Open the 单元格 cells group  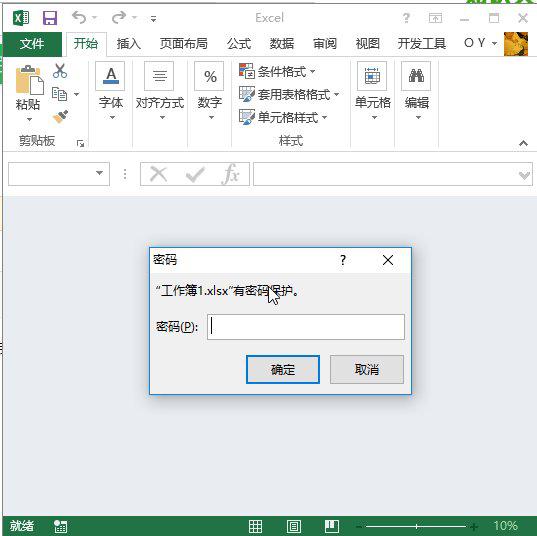point(373,91)
